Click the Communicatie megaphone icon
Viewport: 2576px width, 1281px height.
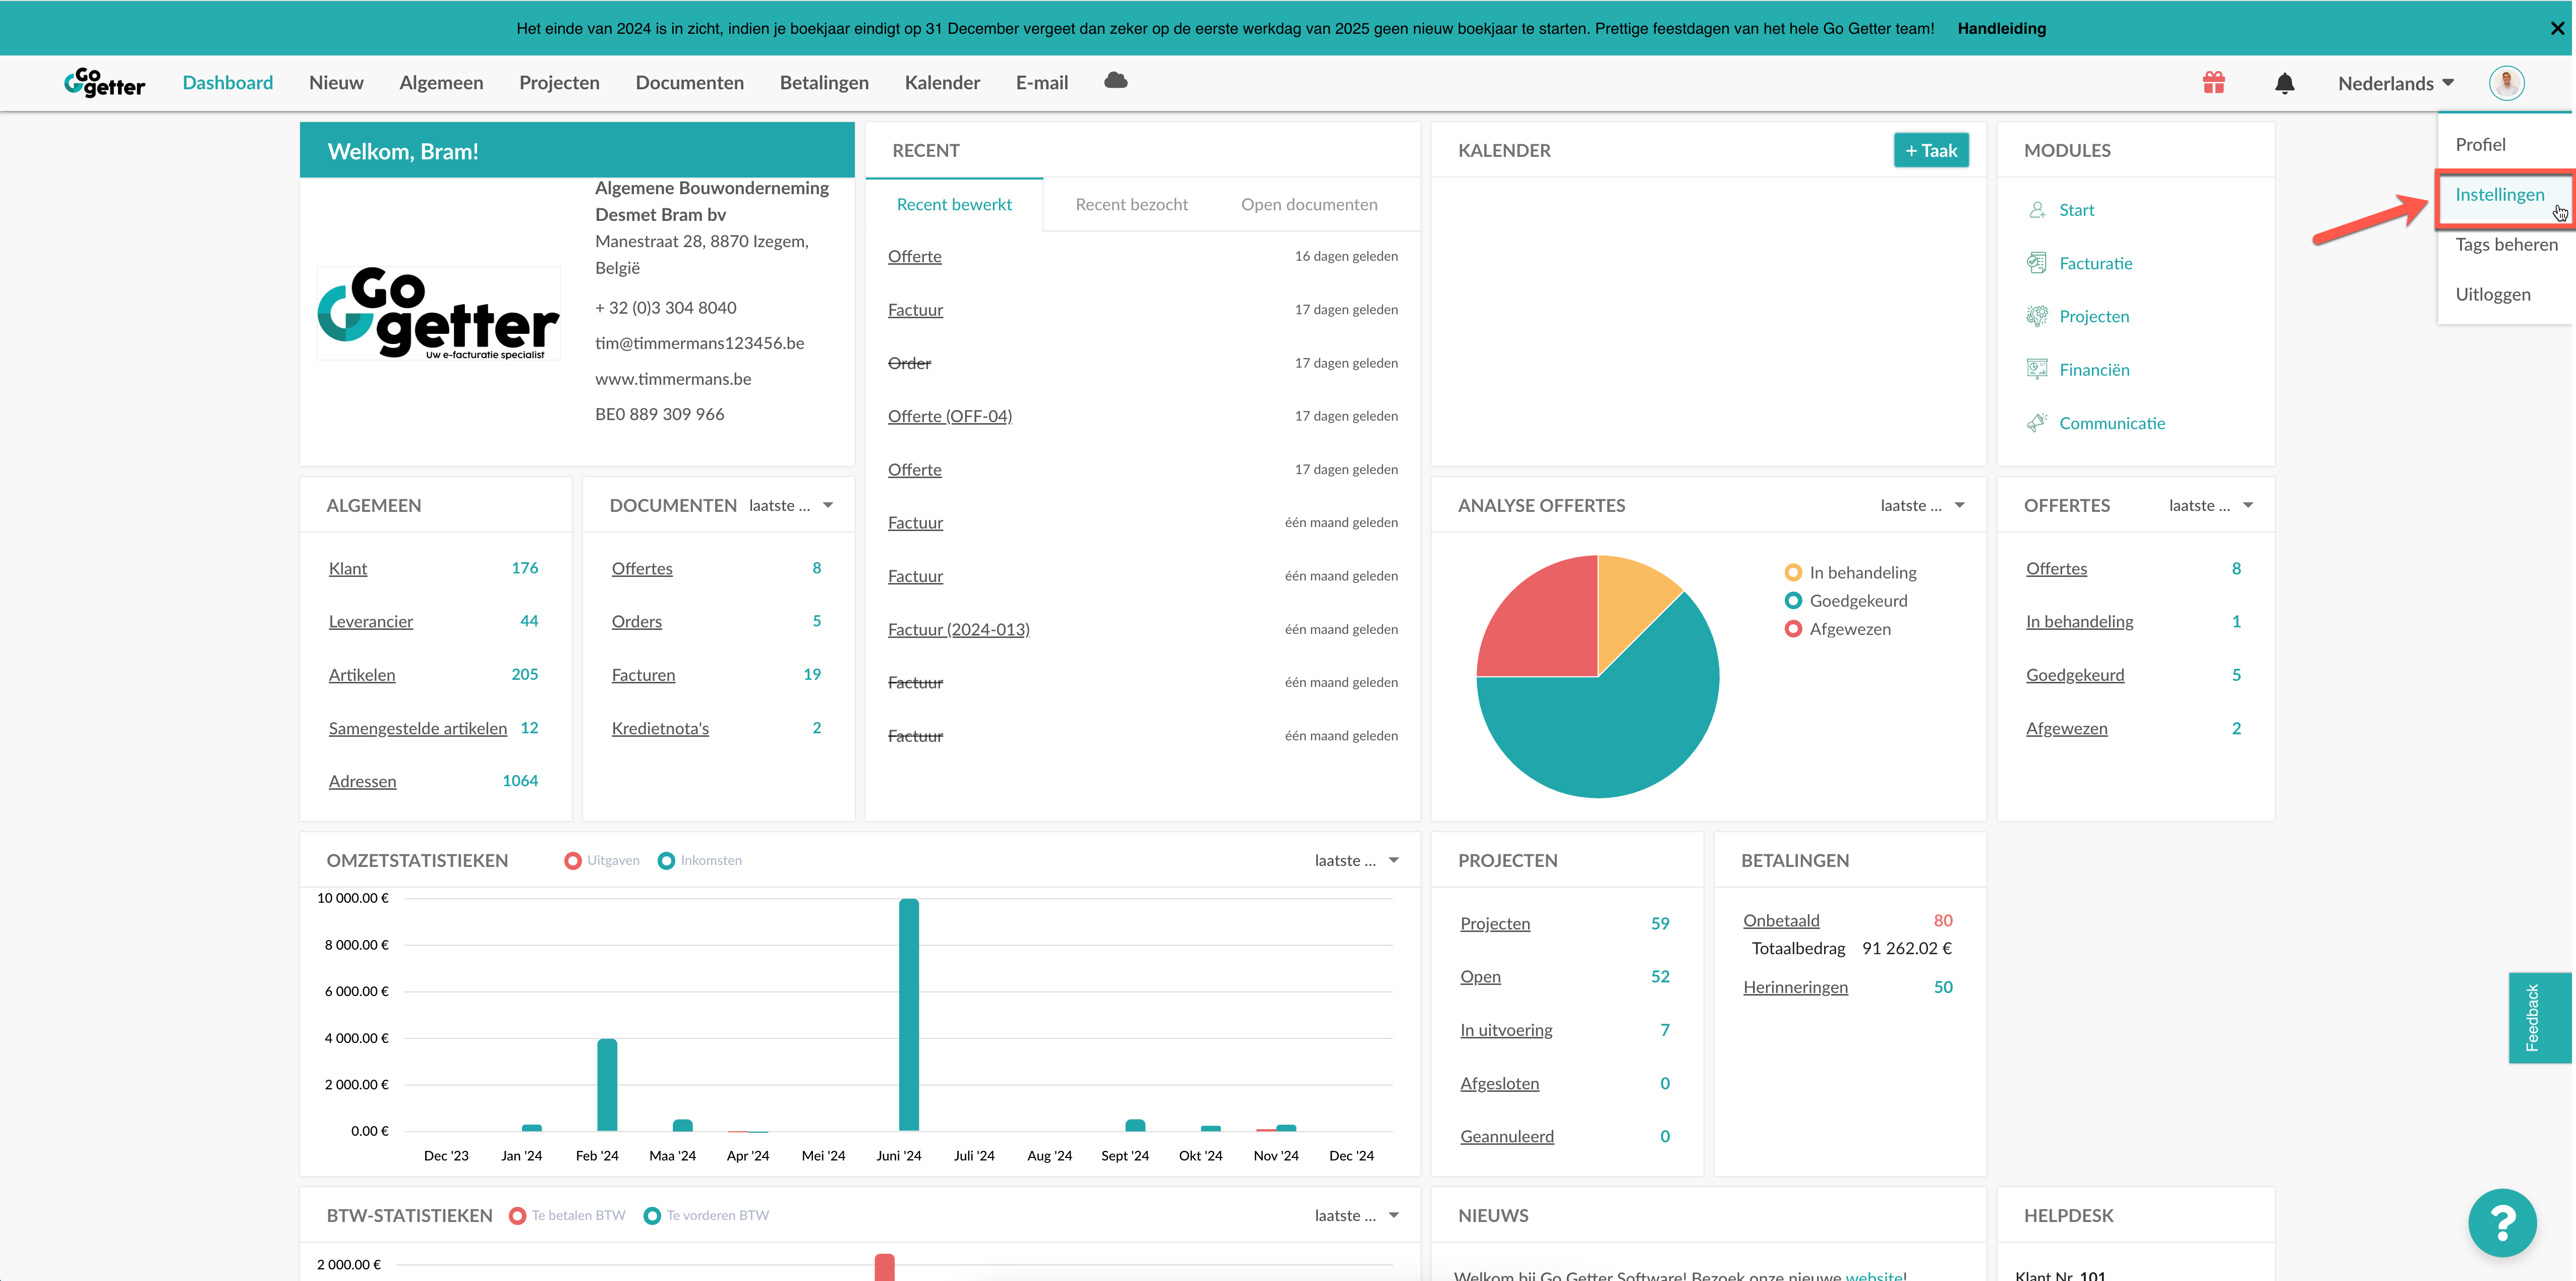coord(2037,423)
